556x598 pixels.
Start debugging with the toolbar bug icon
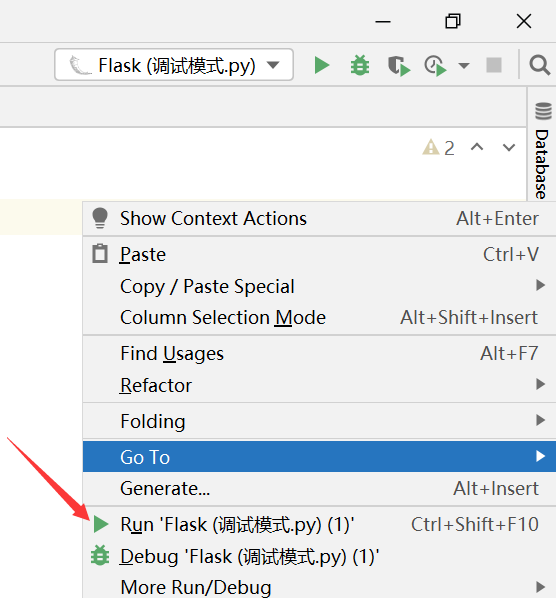360,65
